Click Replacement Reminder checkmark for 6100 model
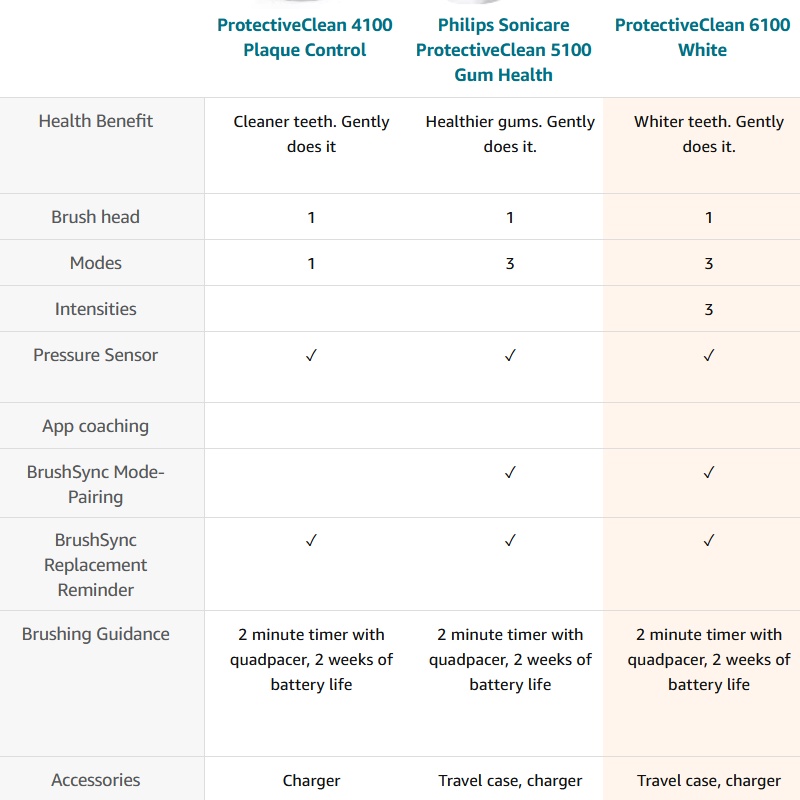Screen dimensions: 800x800 coord(709,540)
